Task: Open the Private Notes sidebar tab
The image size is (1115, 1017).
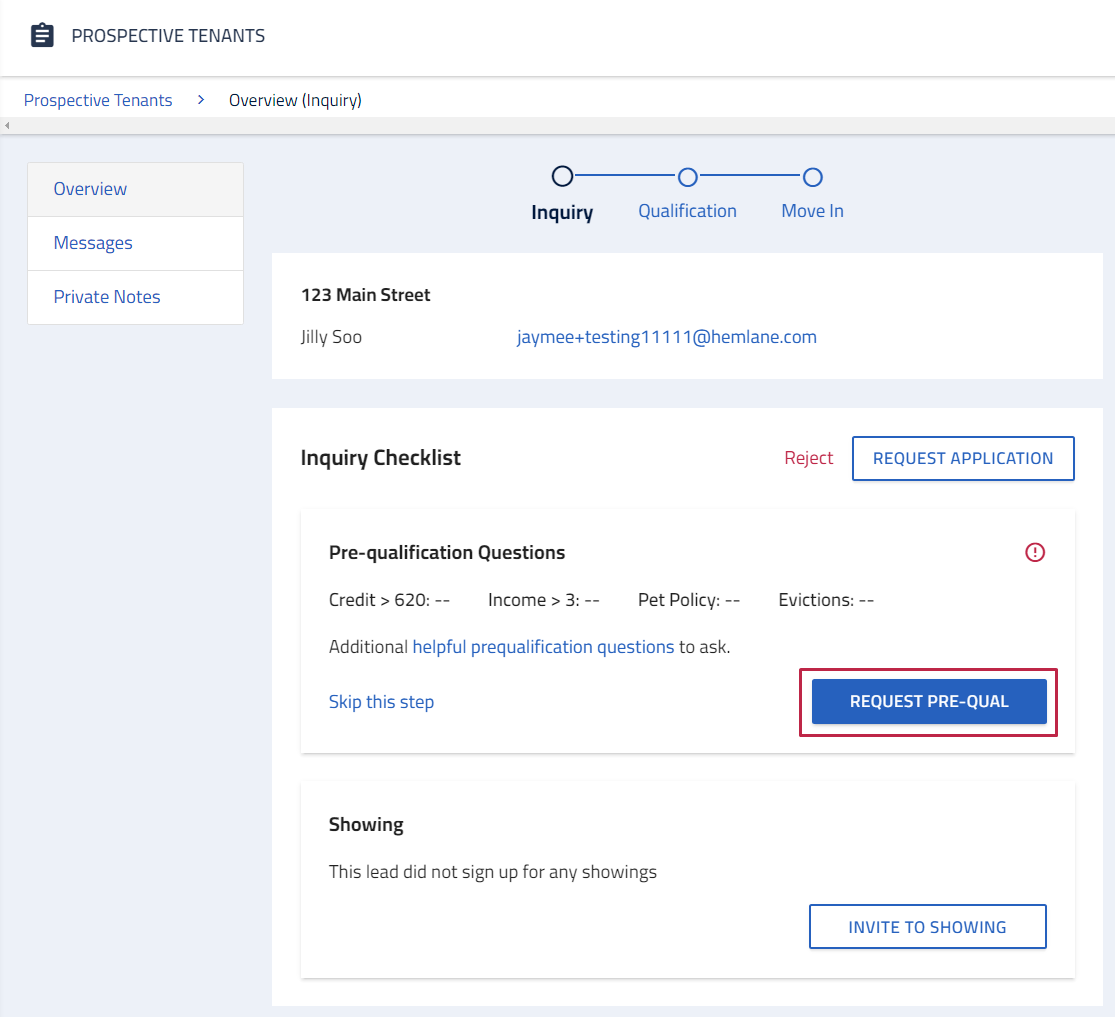Action: coord(107,297)
